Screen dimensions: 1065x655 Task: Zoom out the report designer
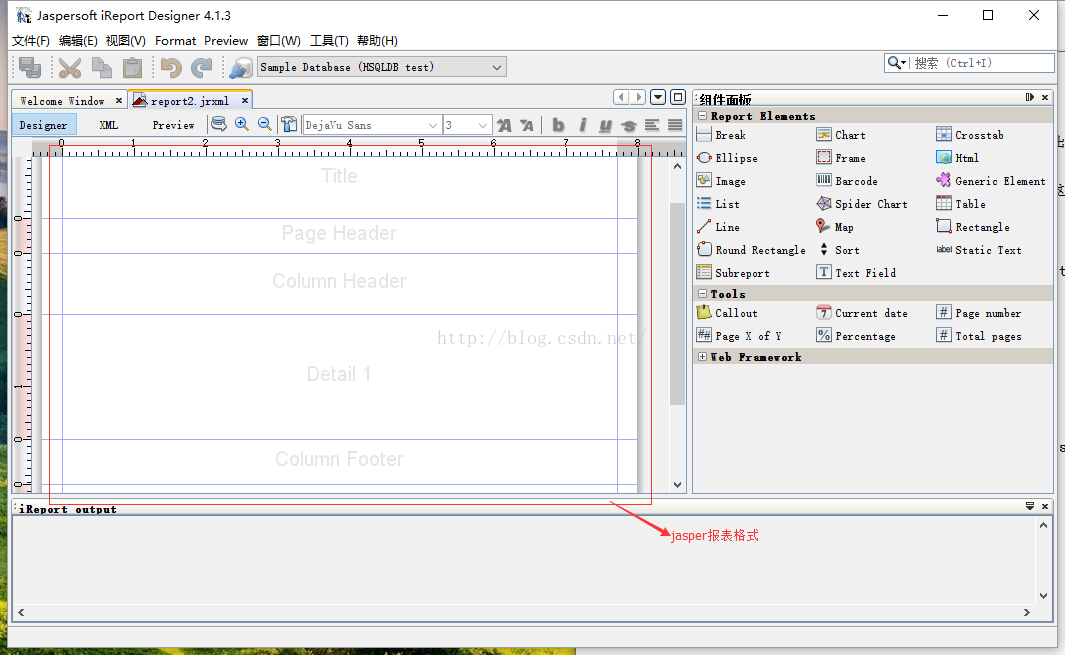[x=265, y=124]
